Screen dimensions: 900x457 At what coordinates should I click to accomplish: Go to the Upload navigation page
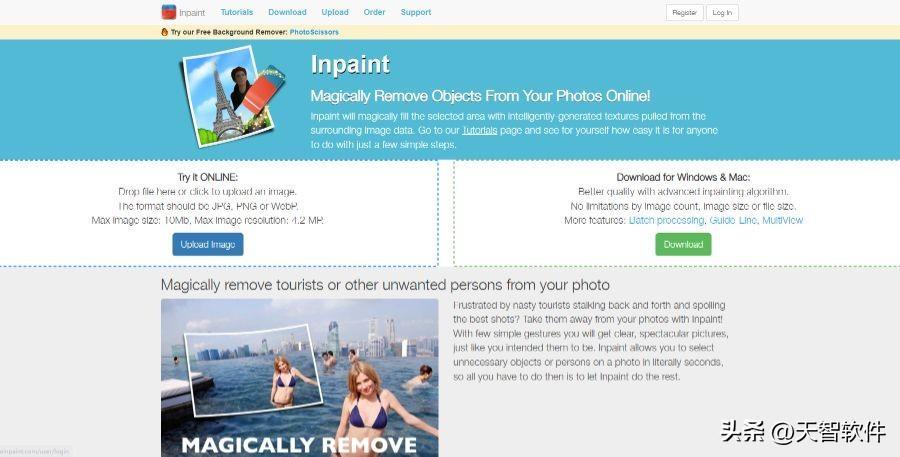335,12
